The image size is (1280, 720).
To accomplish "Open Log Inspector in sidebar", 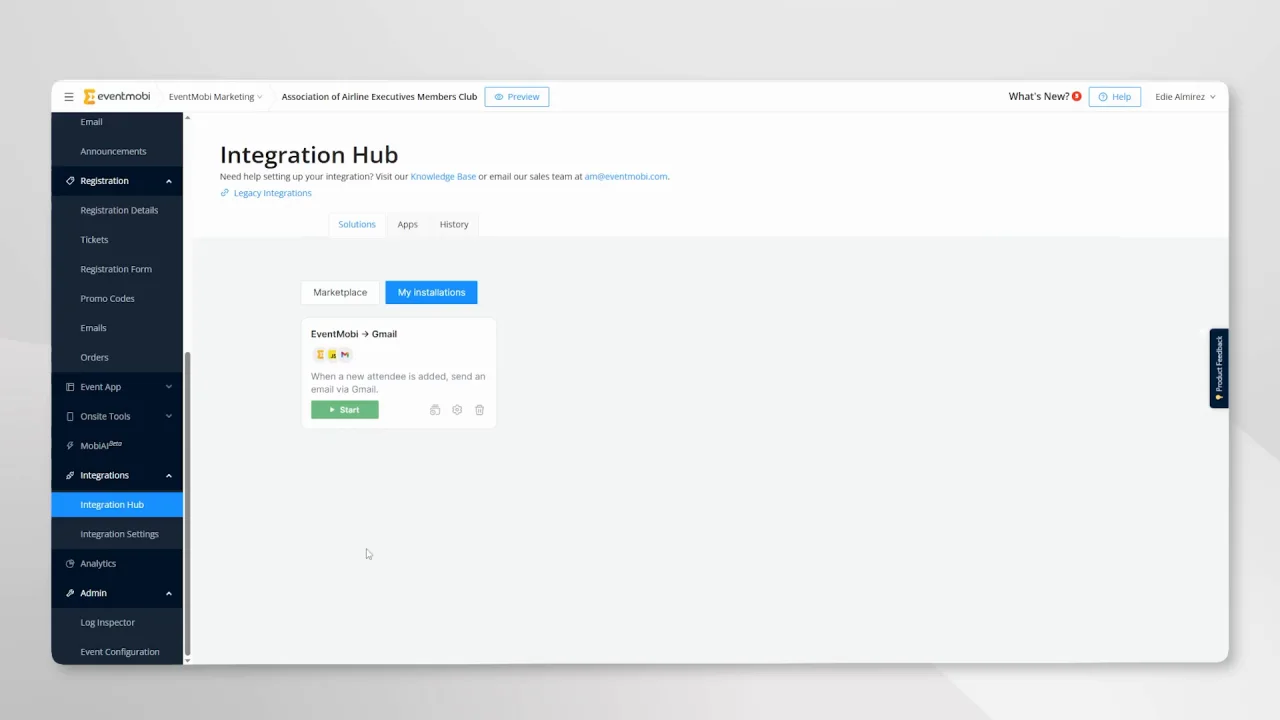I will pyautogui.click(x=117, y=622).
